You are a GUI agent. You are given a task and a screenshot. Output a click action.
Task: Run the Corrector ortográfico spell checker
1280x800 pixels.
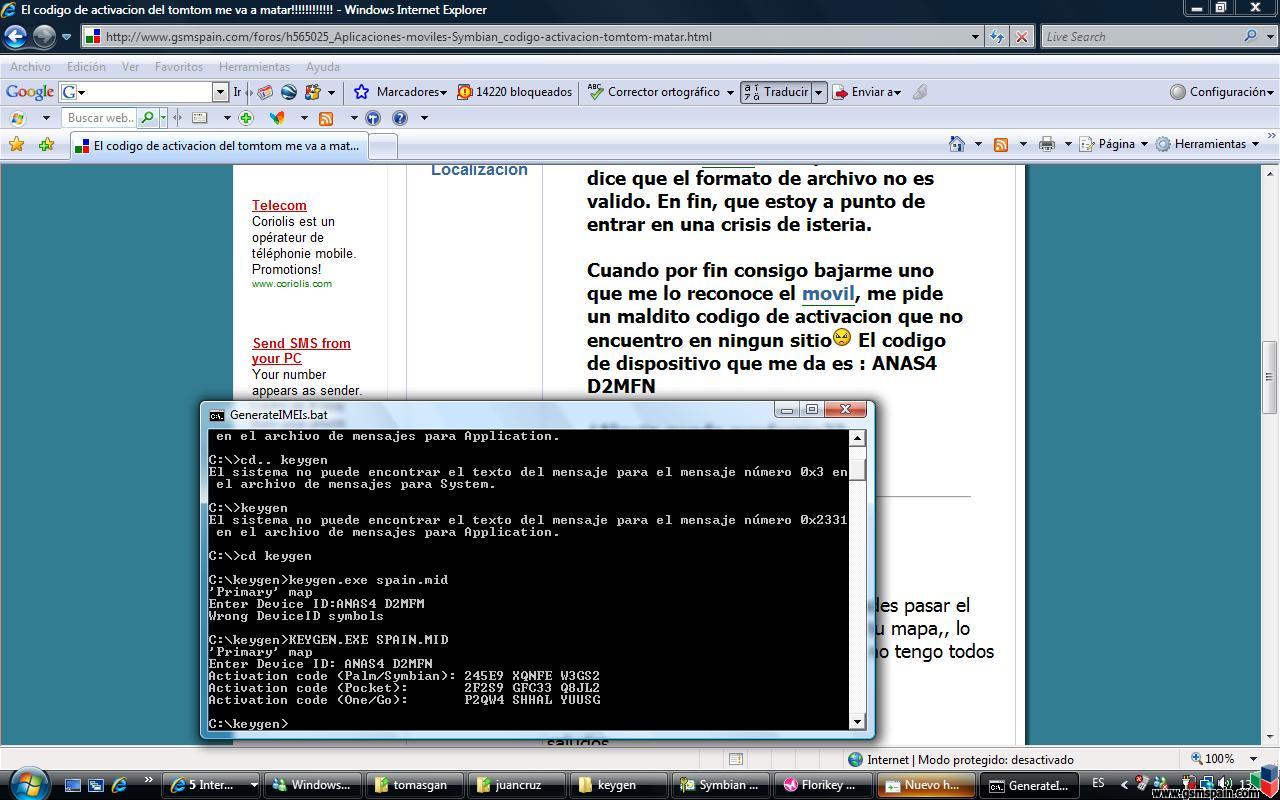click(x=661, y=92)
